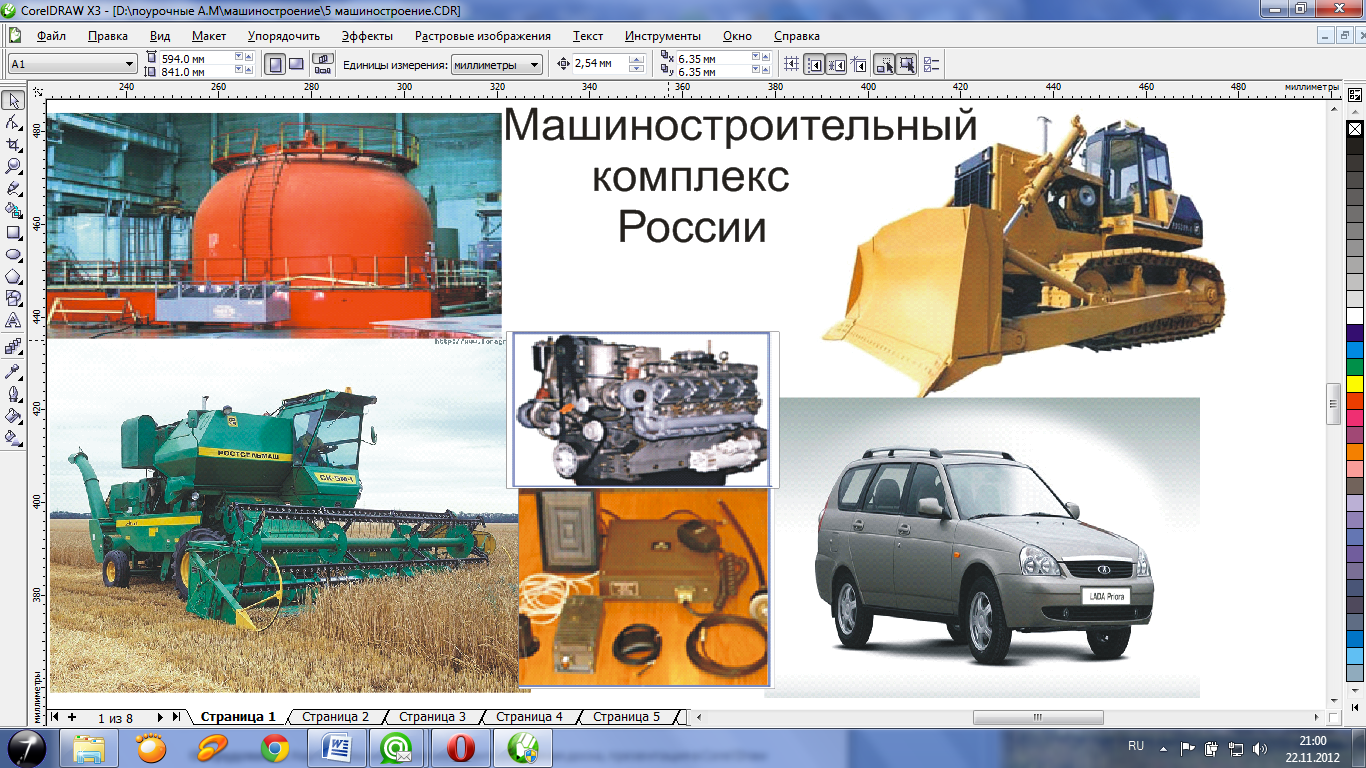Viewport: 1366px width, 768px height.
Task: Select the Freehand drawing tool
Action: pos(14,188)
